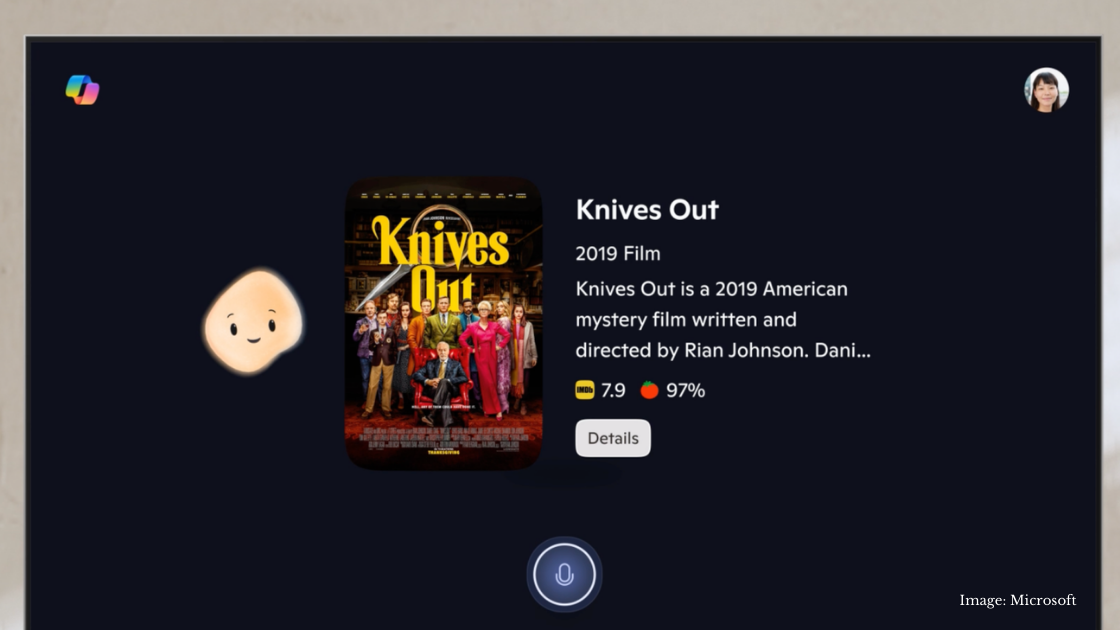The image size is (1120, 630).
Task: Click the 97% Rotten Tomatoes score
Action: (x=686, y=390)
